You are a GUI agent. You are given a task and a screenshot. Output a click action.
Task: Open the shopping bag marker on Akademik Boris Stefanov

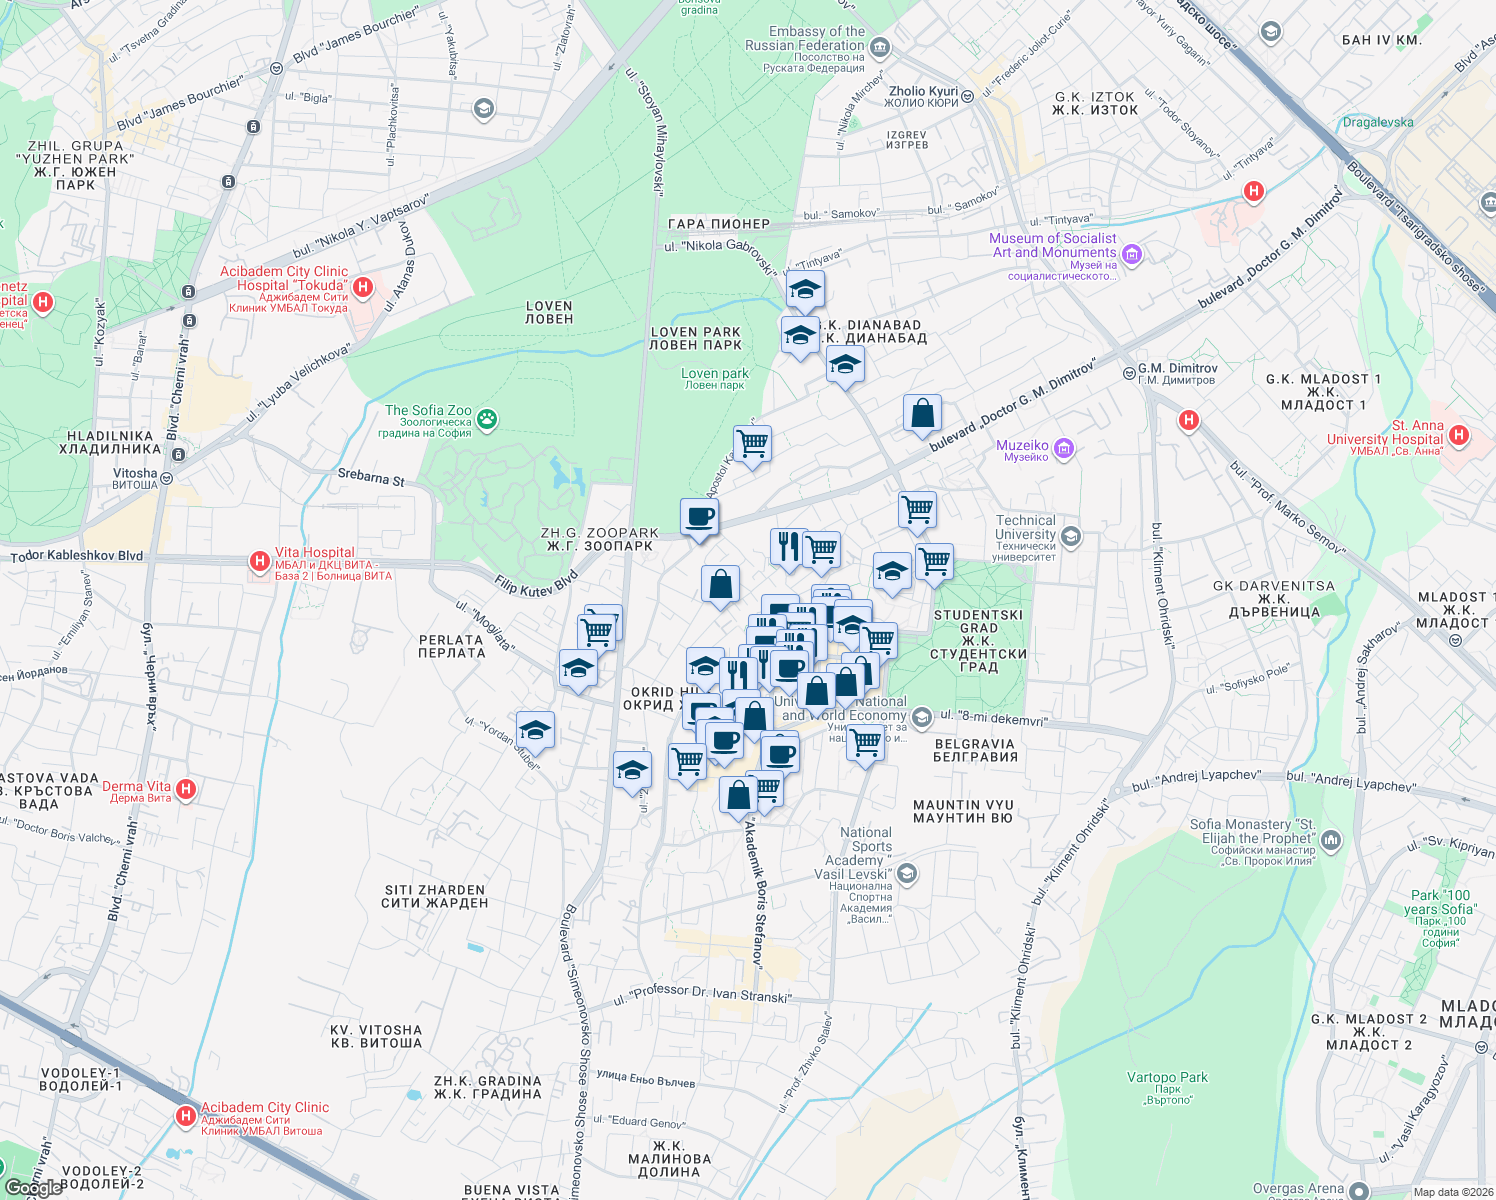tap(739, 798)
